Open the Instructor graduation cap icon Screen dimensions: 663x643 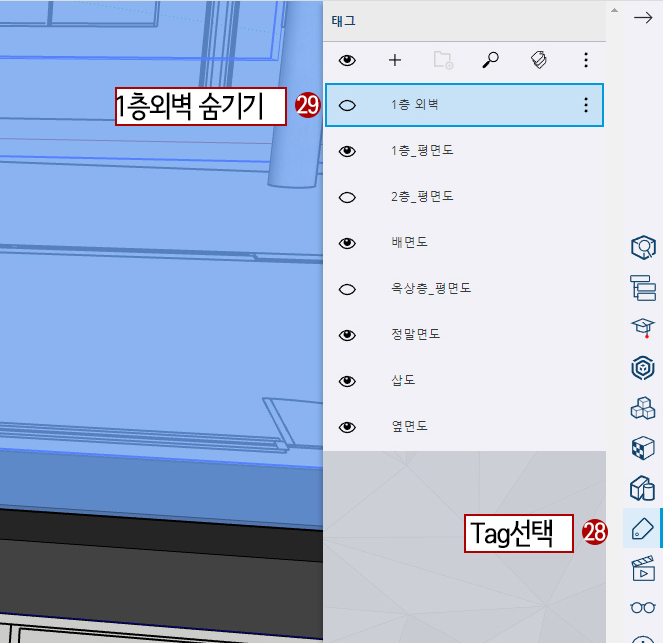tap(643, 328)
